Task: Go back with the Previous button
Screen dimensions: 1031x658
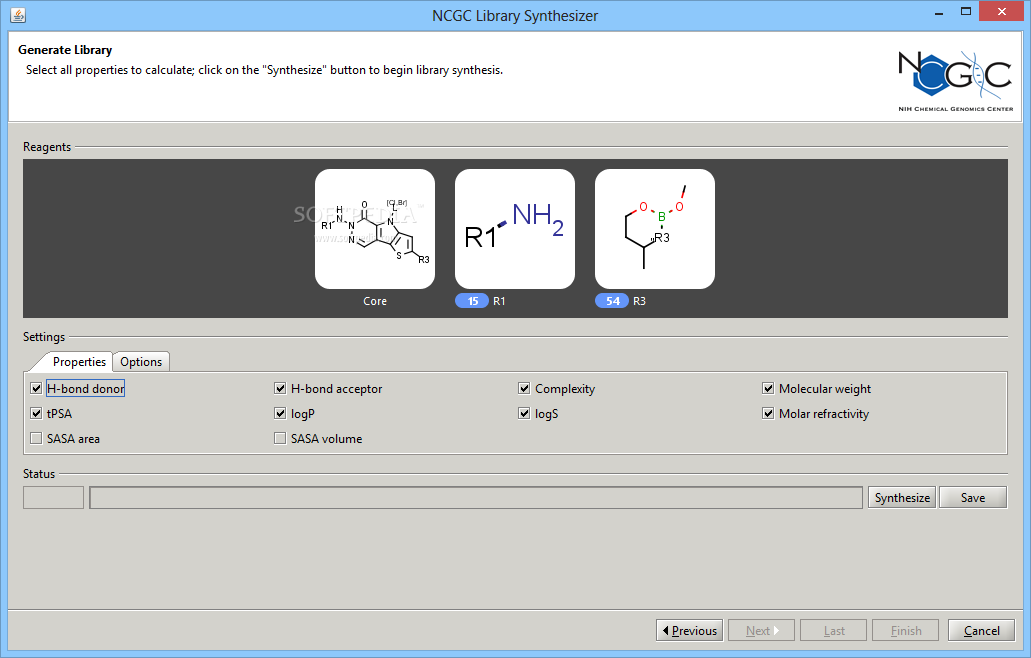Action: point(689,630)
